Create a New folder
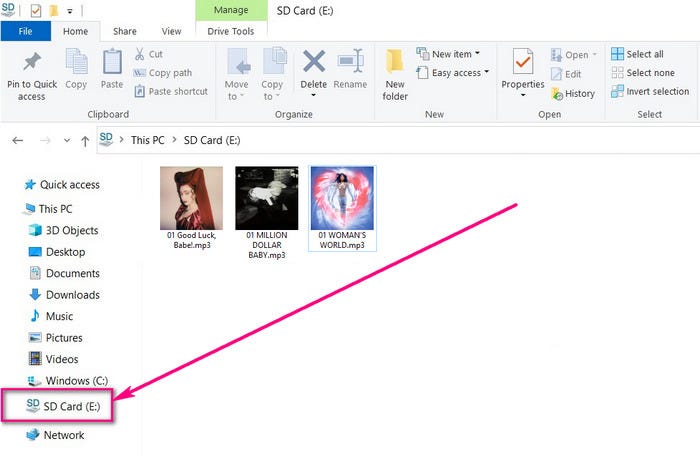This screenshot has height=457, width=700. tap(395, 75)
